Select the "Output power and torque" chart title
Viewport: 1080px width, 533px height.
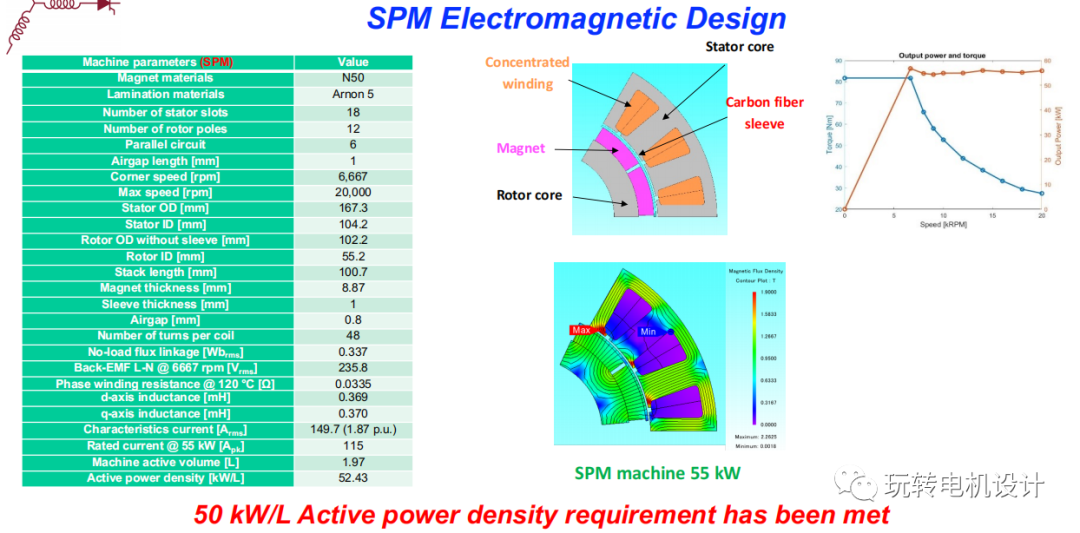coord(942,54)
